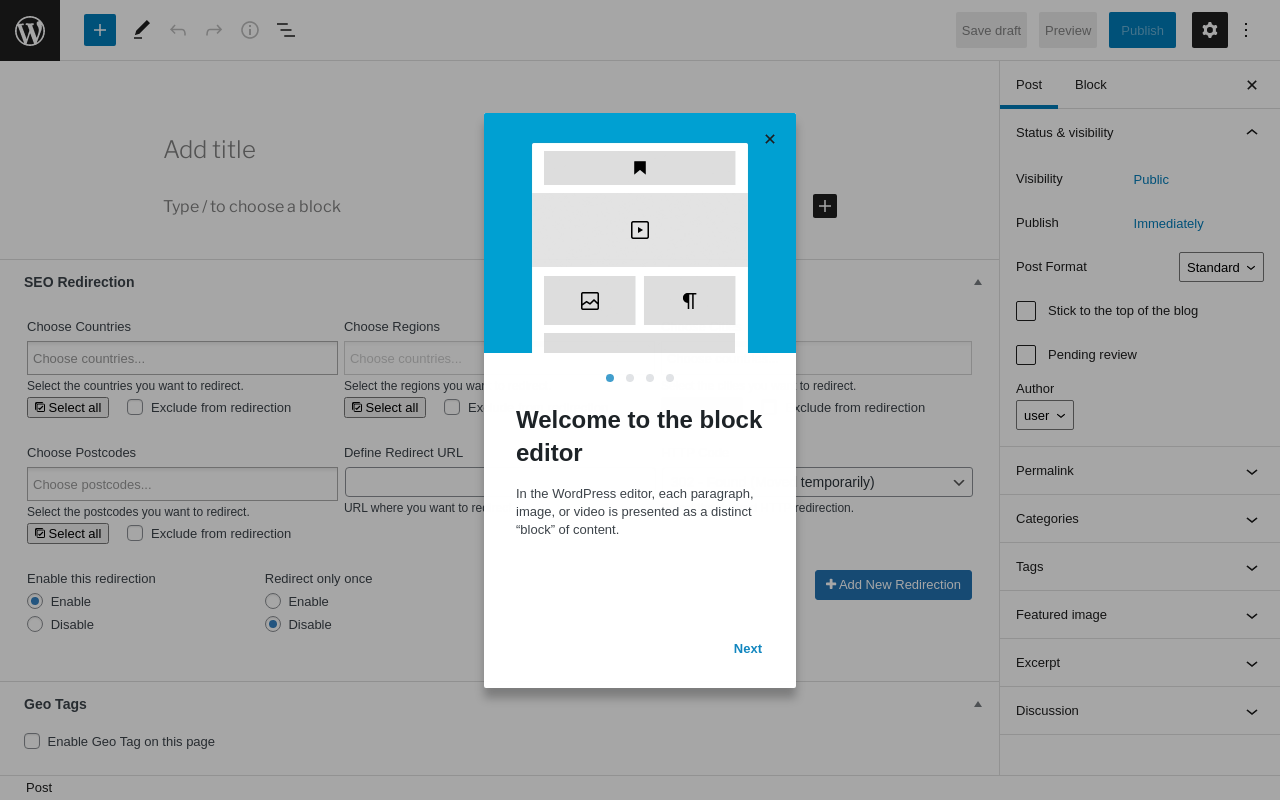
Task: Click the WordPress logo icon
Action: coord(30,31)
